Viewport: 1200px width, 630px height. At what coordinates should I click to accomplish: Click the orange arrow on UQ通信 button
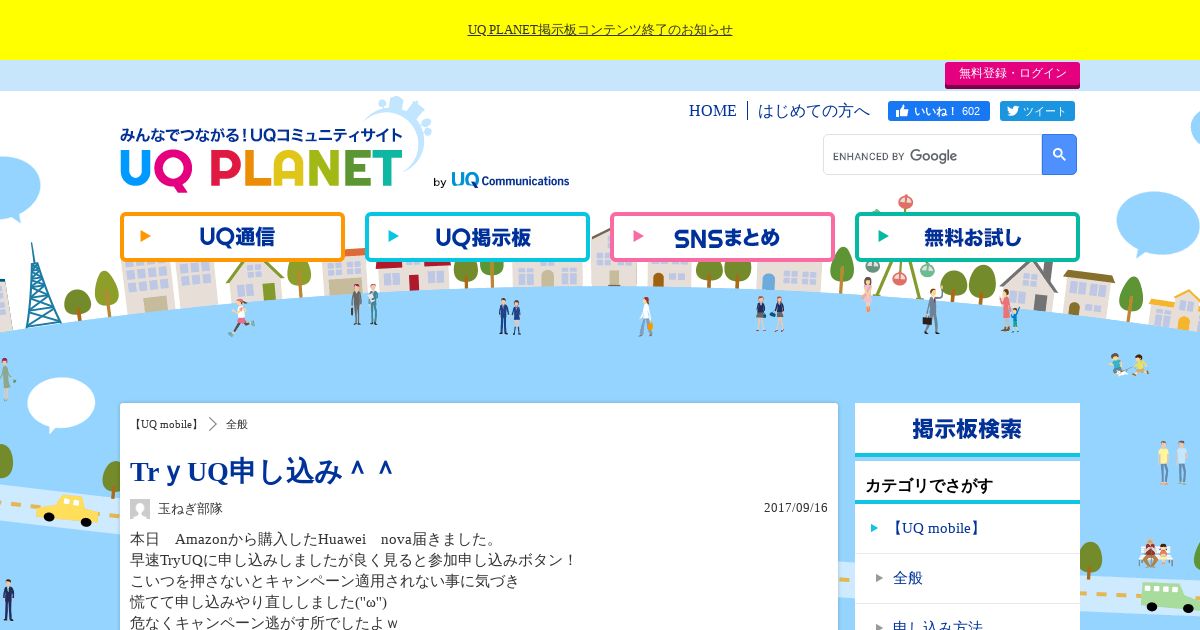(146, 237)
